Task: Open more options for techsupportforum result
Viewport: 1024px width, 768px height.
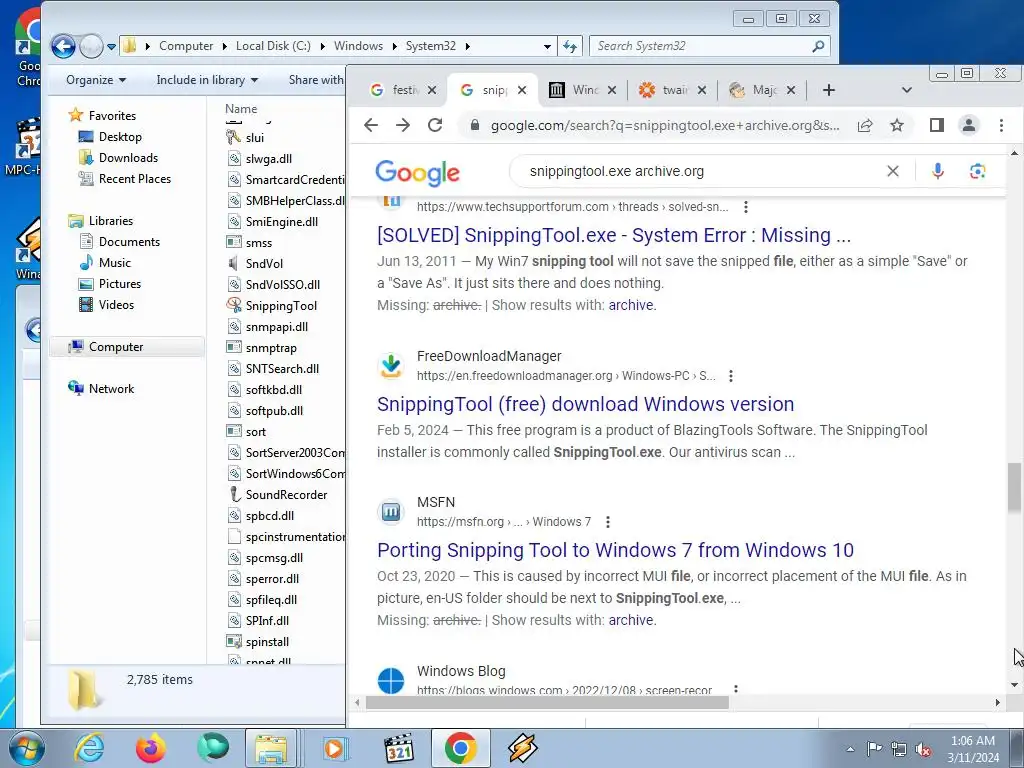Action: pos(745,207)
